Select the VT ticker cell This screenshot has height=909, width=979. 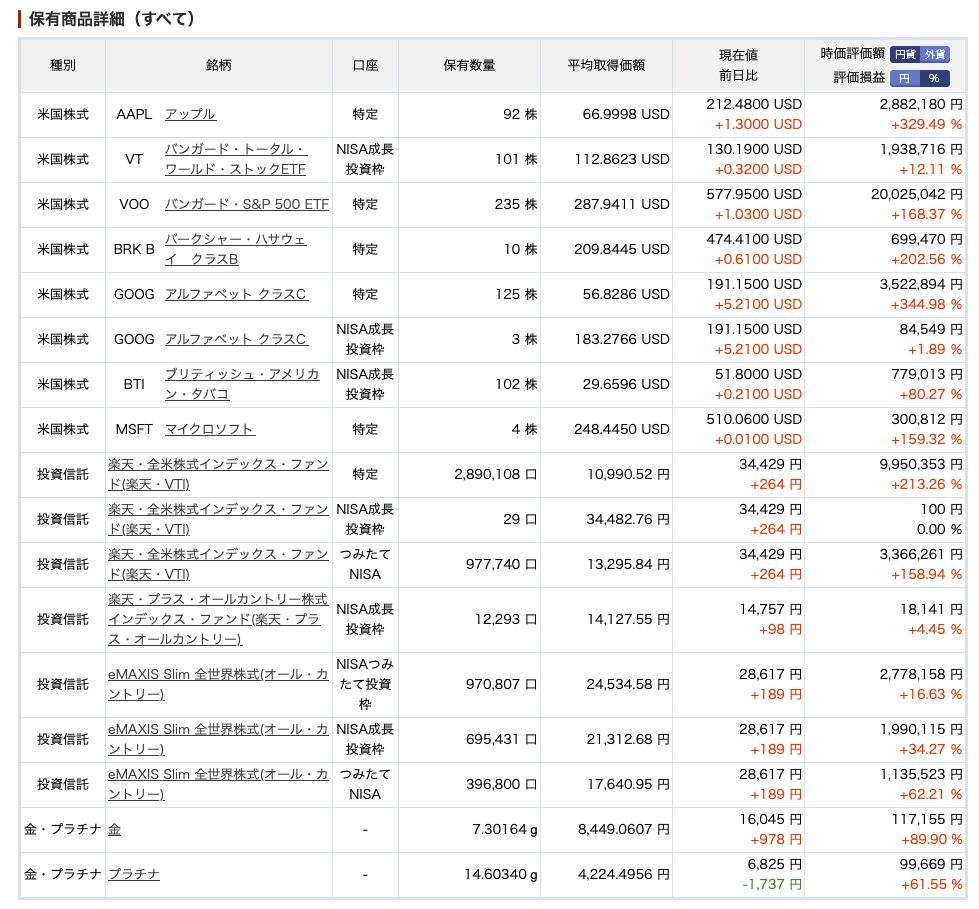pos(134,159)
